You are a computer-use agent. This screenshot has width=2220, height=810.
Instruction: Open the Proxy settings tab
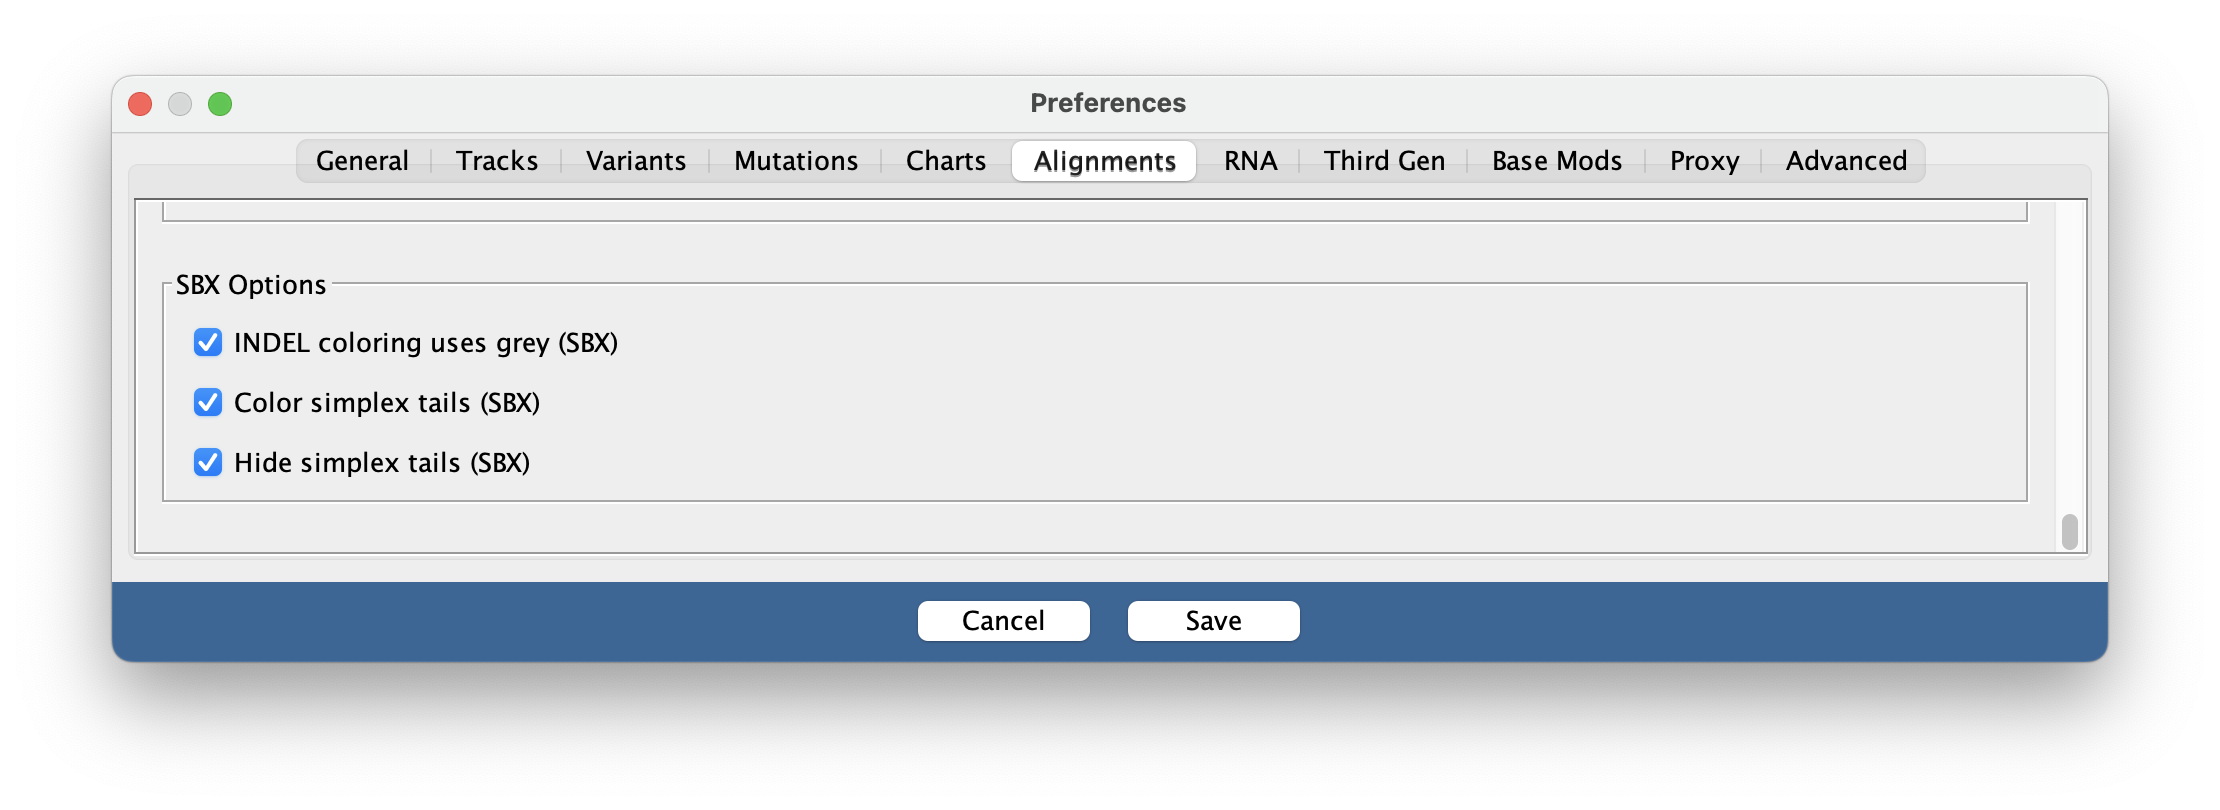click(x=1703, y=160)
